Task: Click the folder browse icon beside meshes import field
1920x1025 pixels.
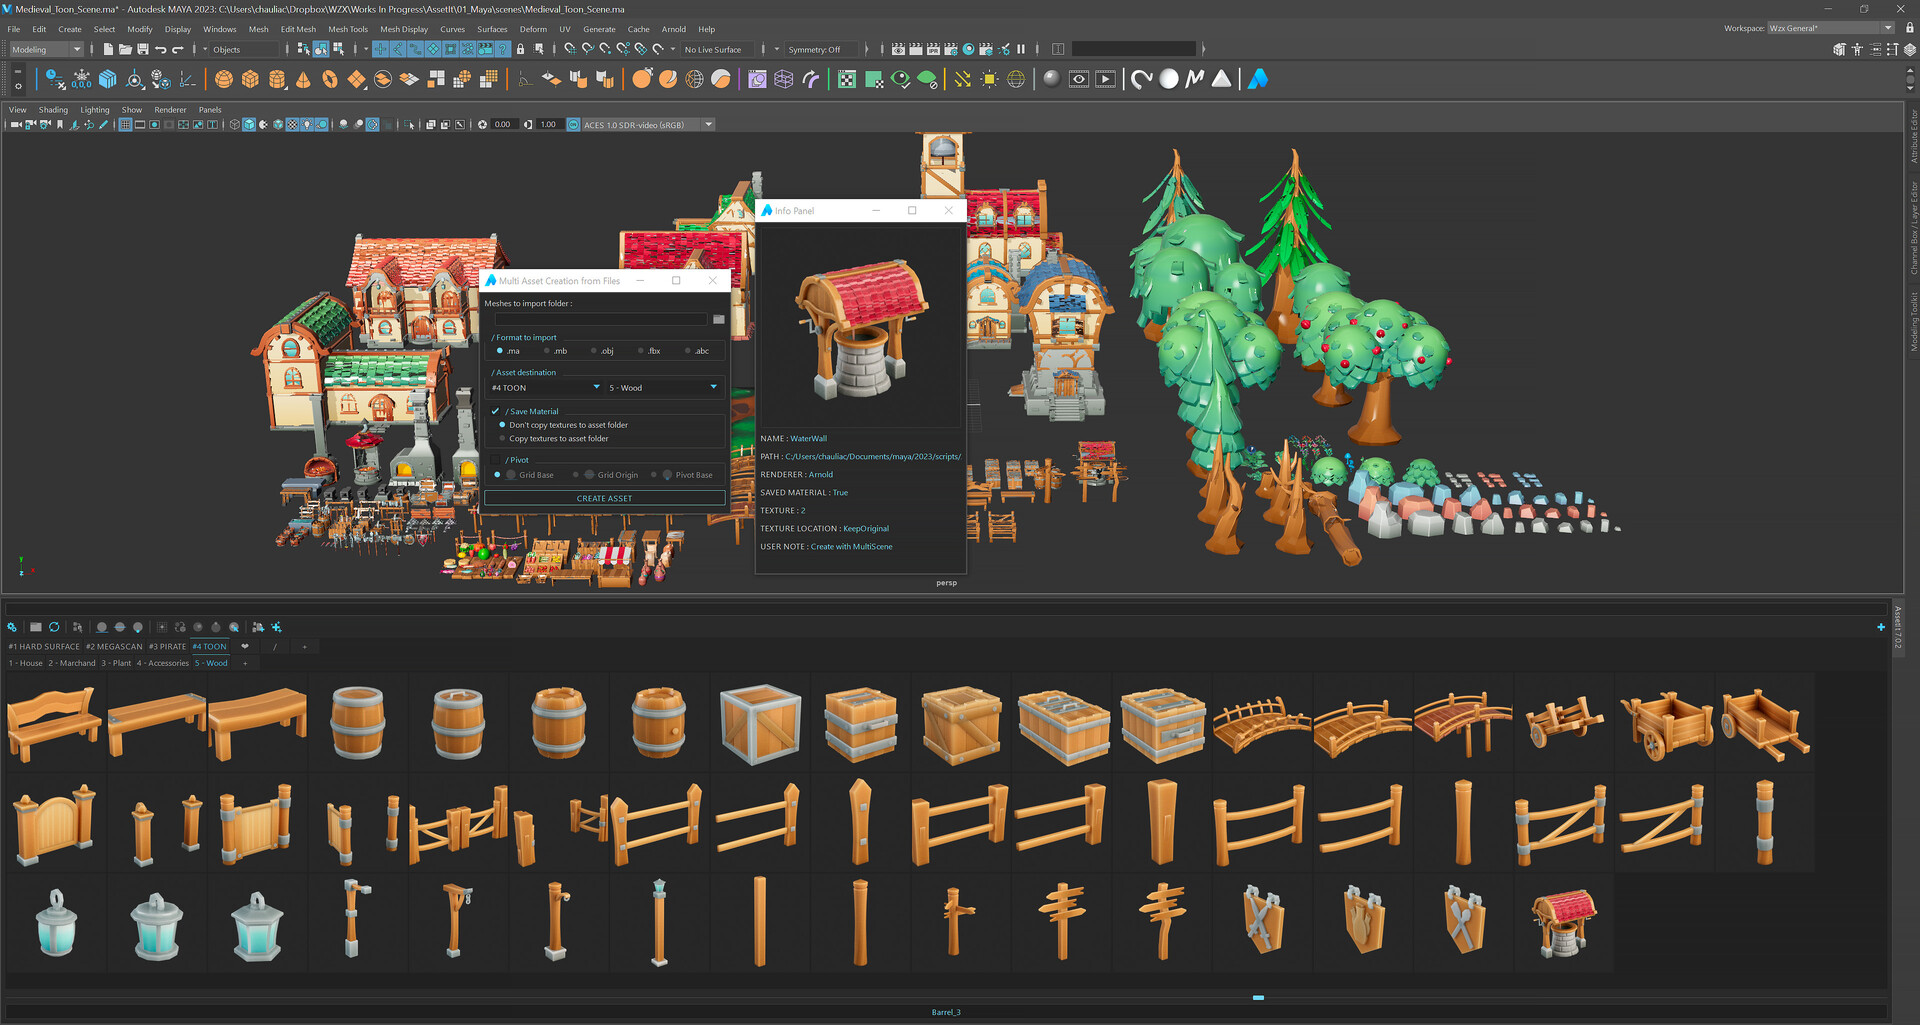Action: point(718,319)
